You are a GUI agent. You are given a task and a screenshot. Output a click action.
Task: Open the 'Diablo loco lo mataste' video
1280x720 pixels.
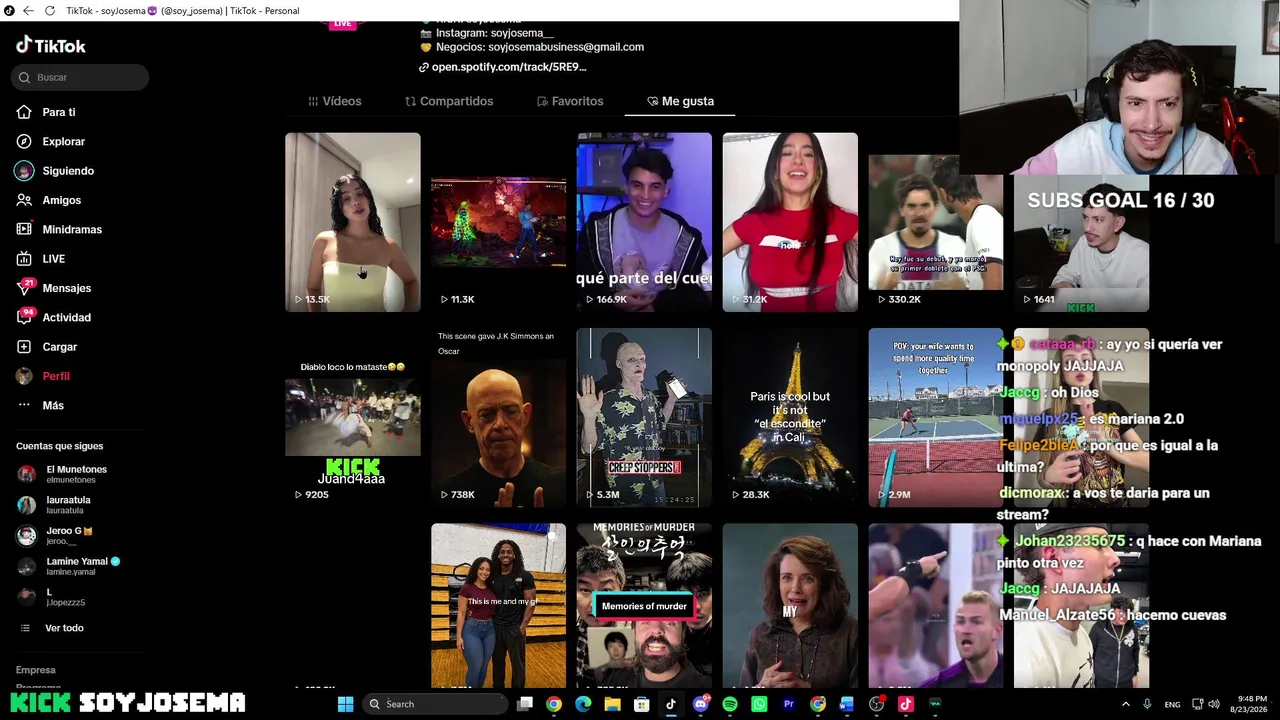tap(353, 417)
